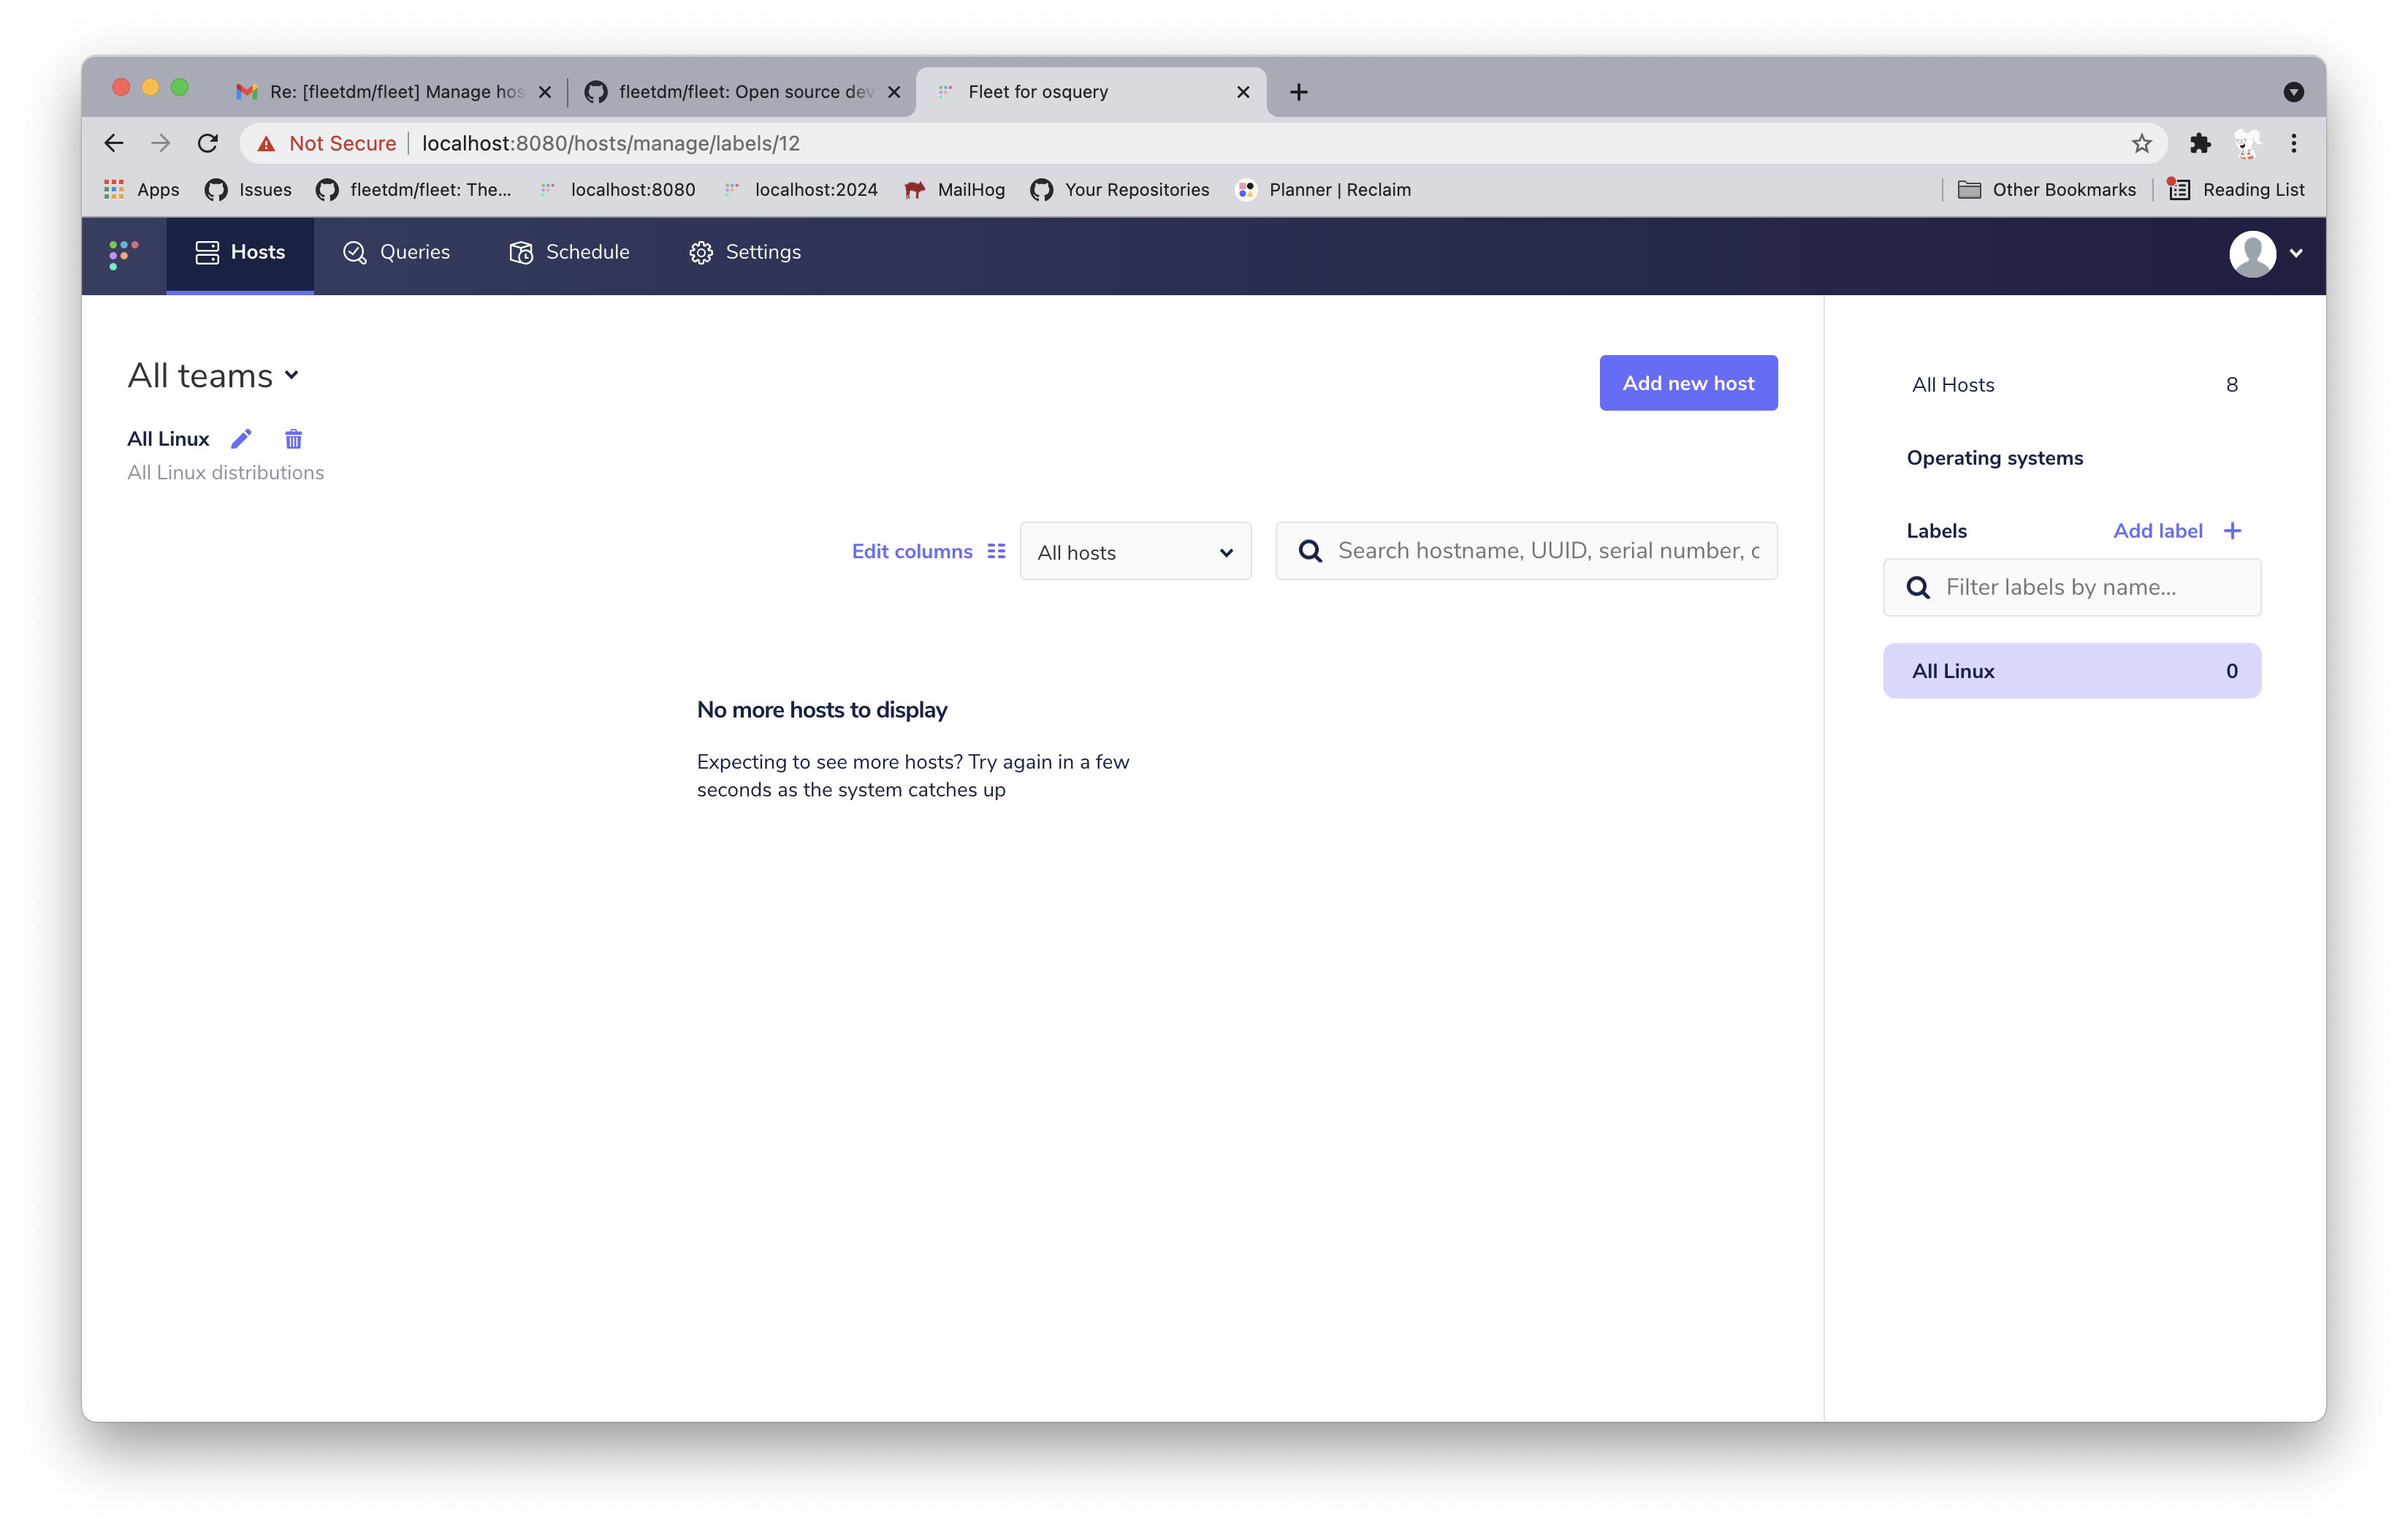Viewport: 2408px width, 1530px height.
Task: Open the Edit columns list icon
Action: click(x=995, y=550)
